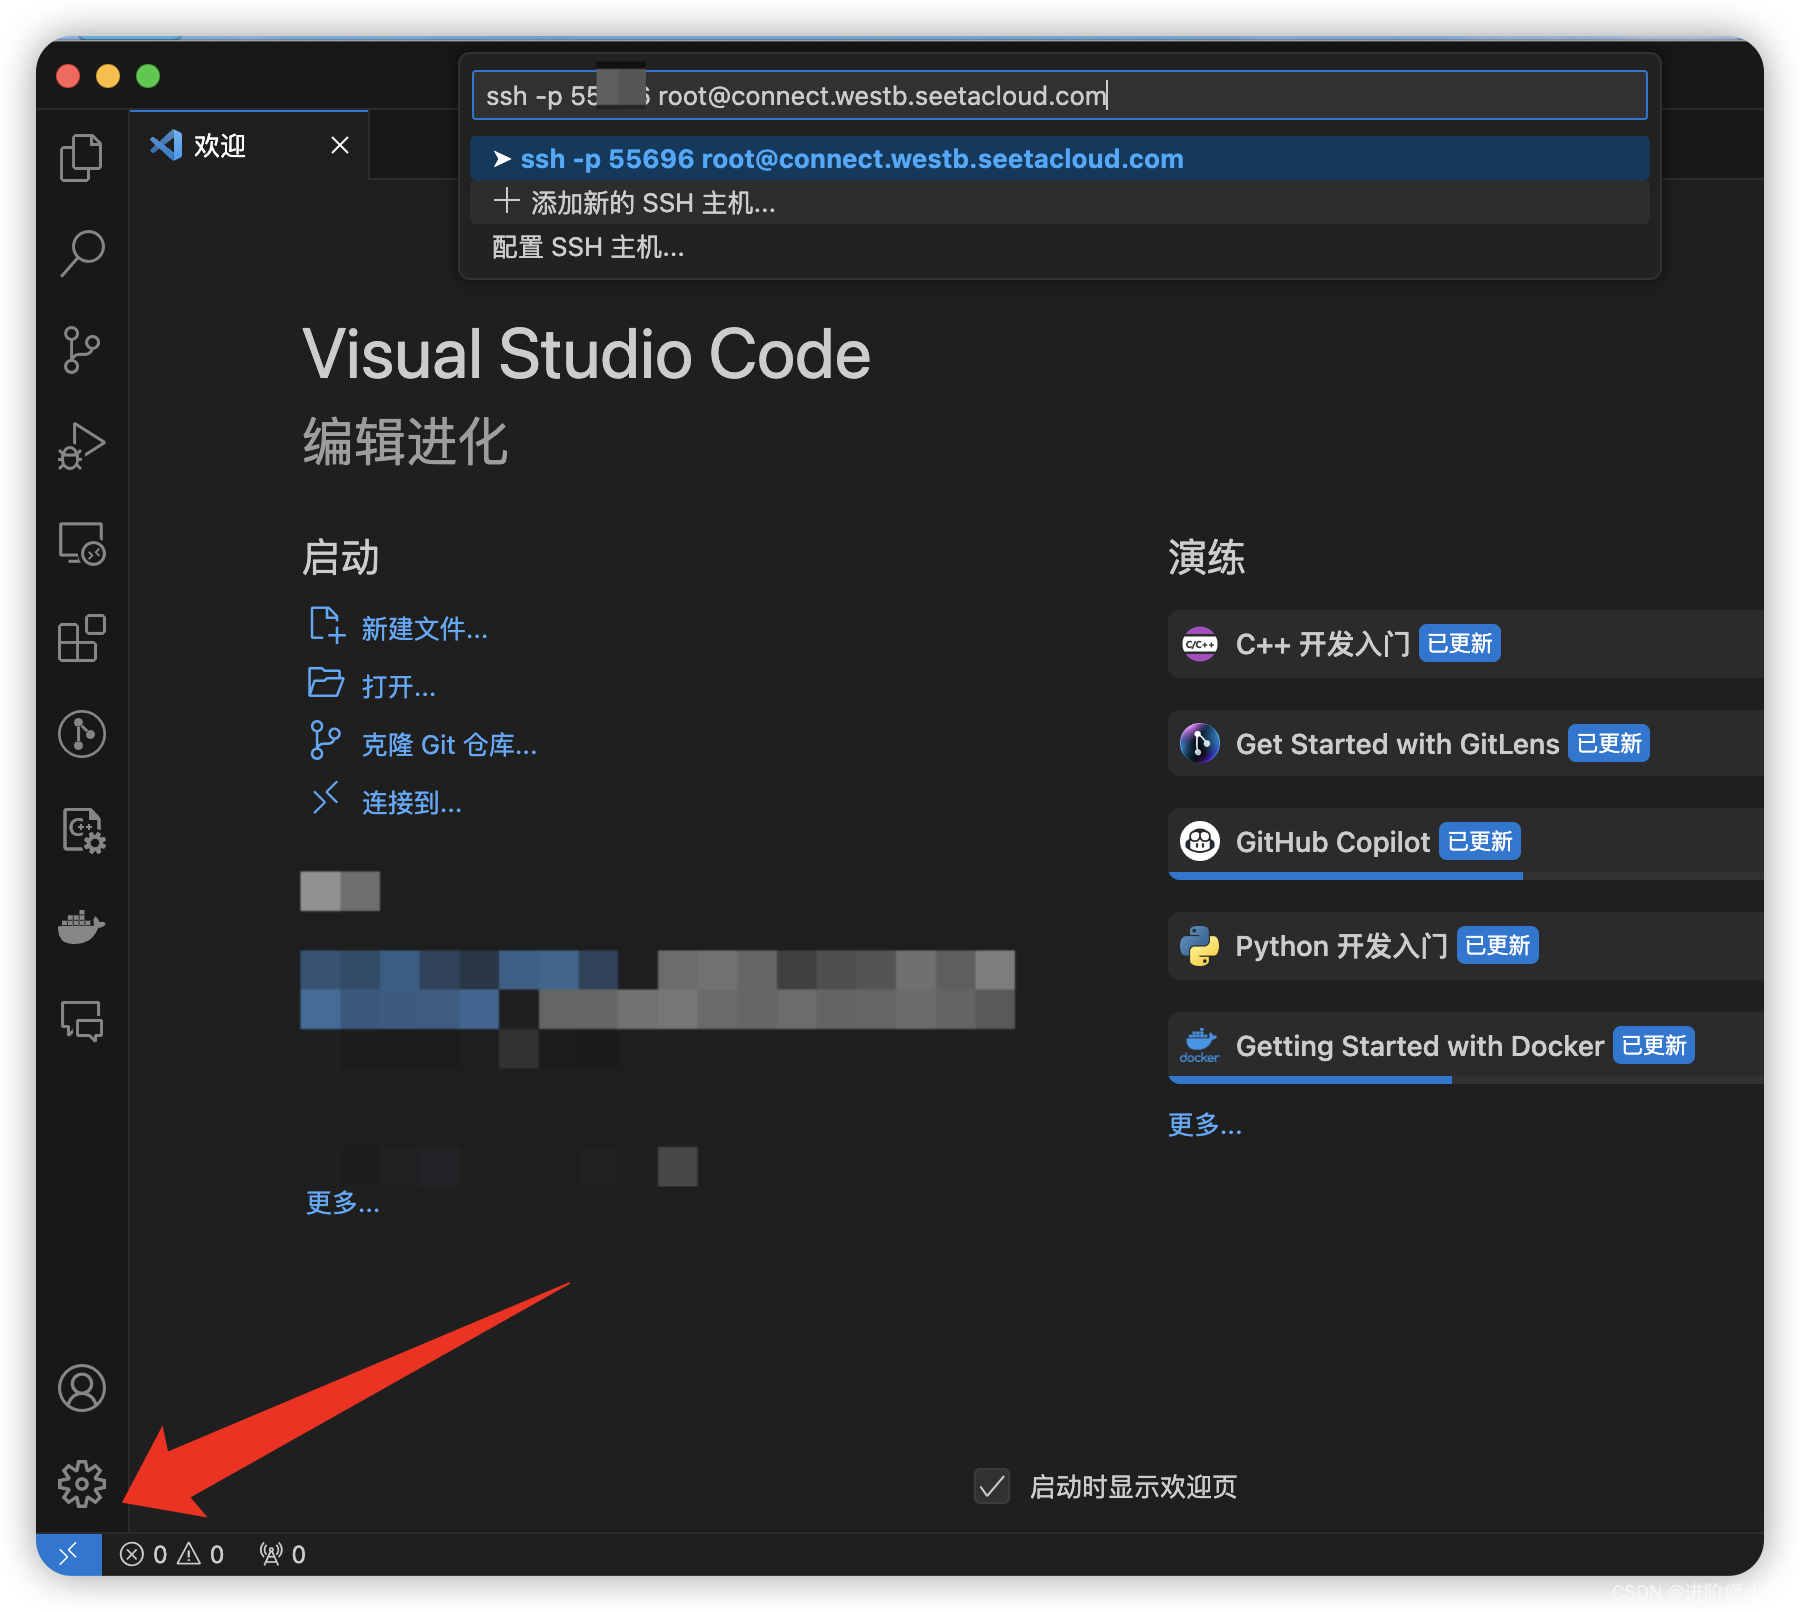Open Source Control view icon
The image size is (1800, 1612).
[82, 350]
